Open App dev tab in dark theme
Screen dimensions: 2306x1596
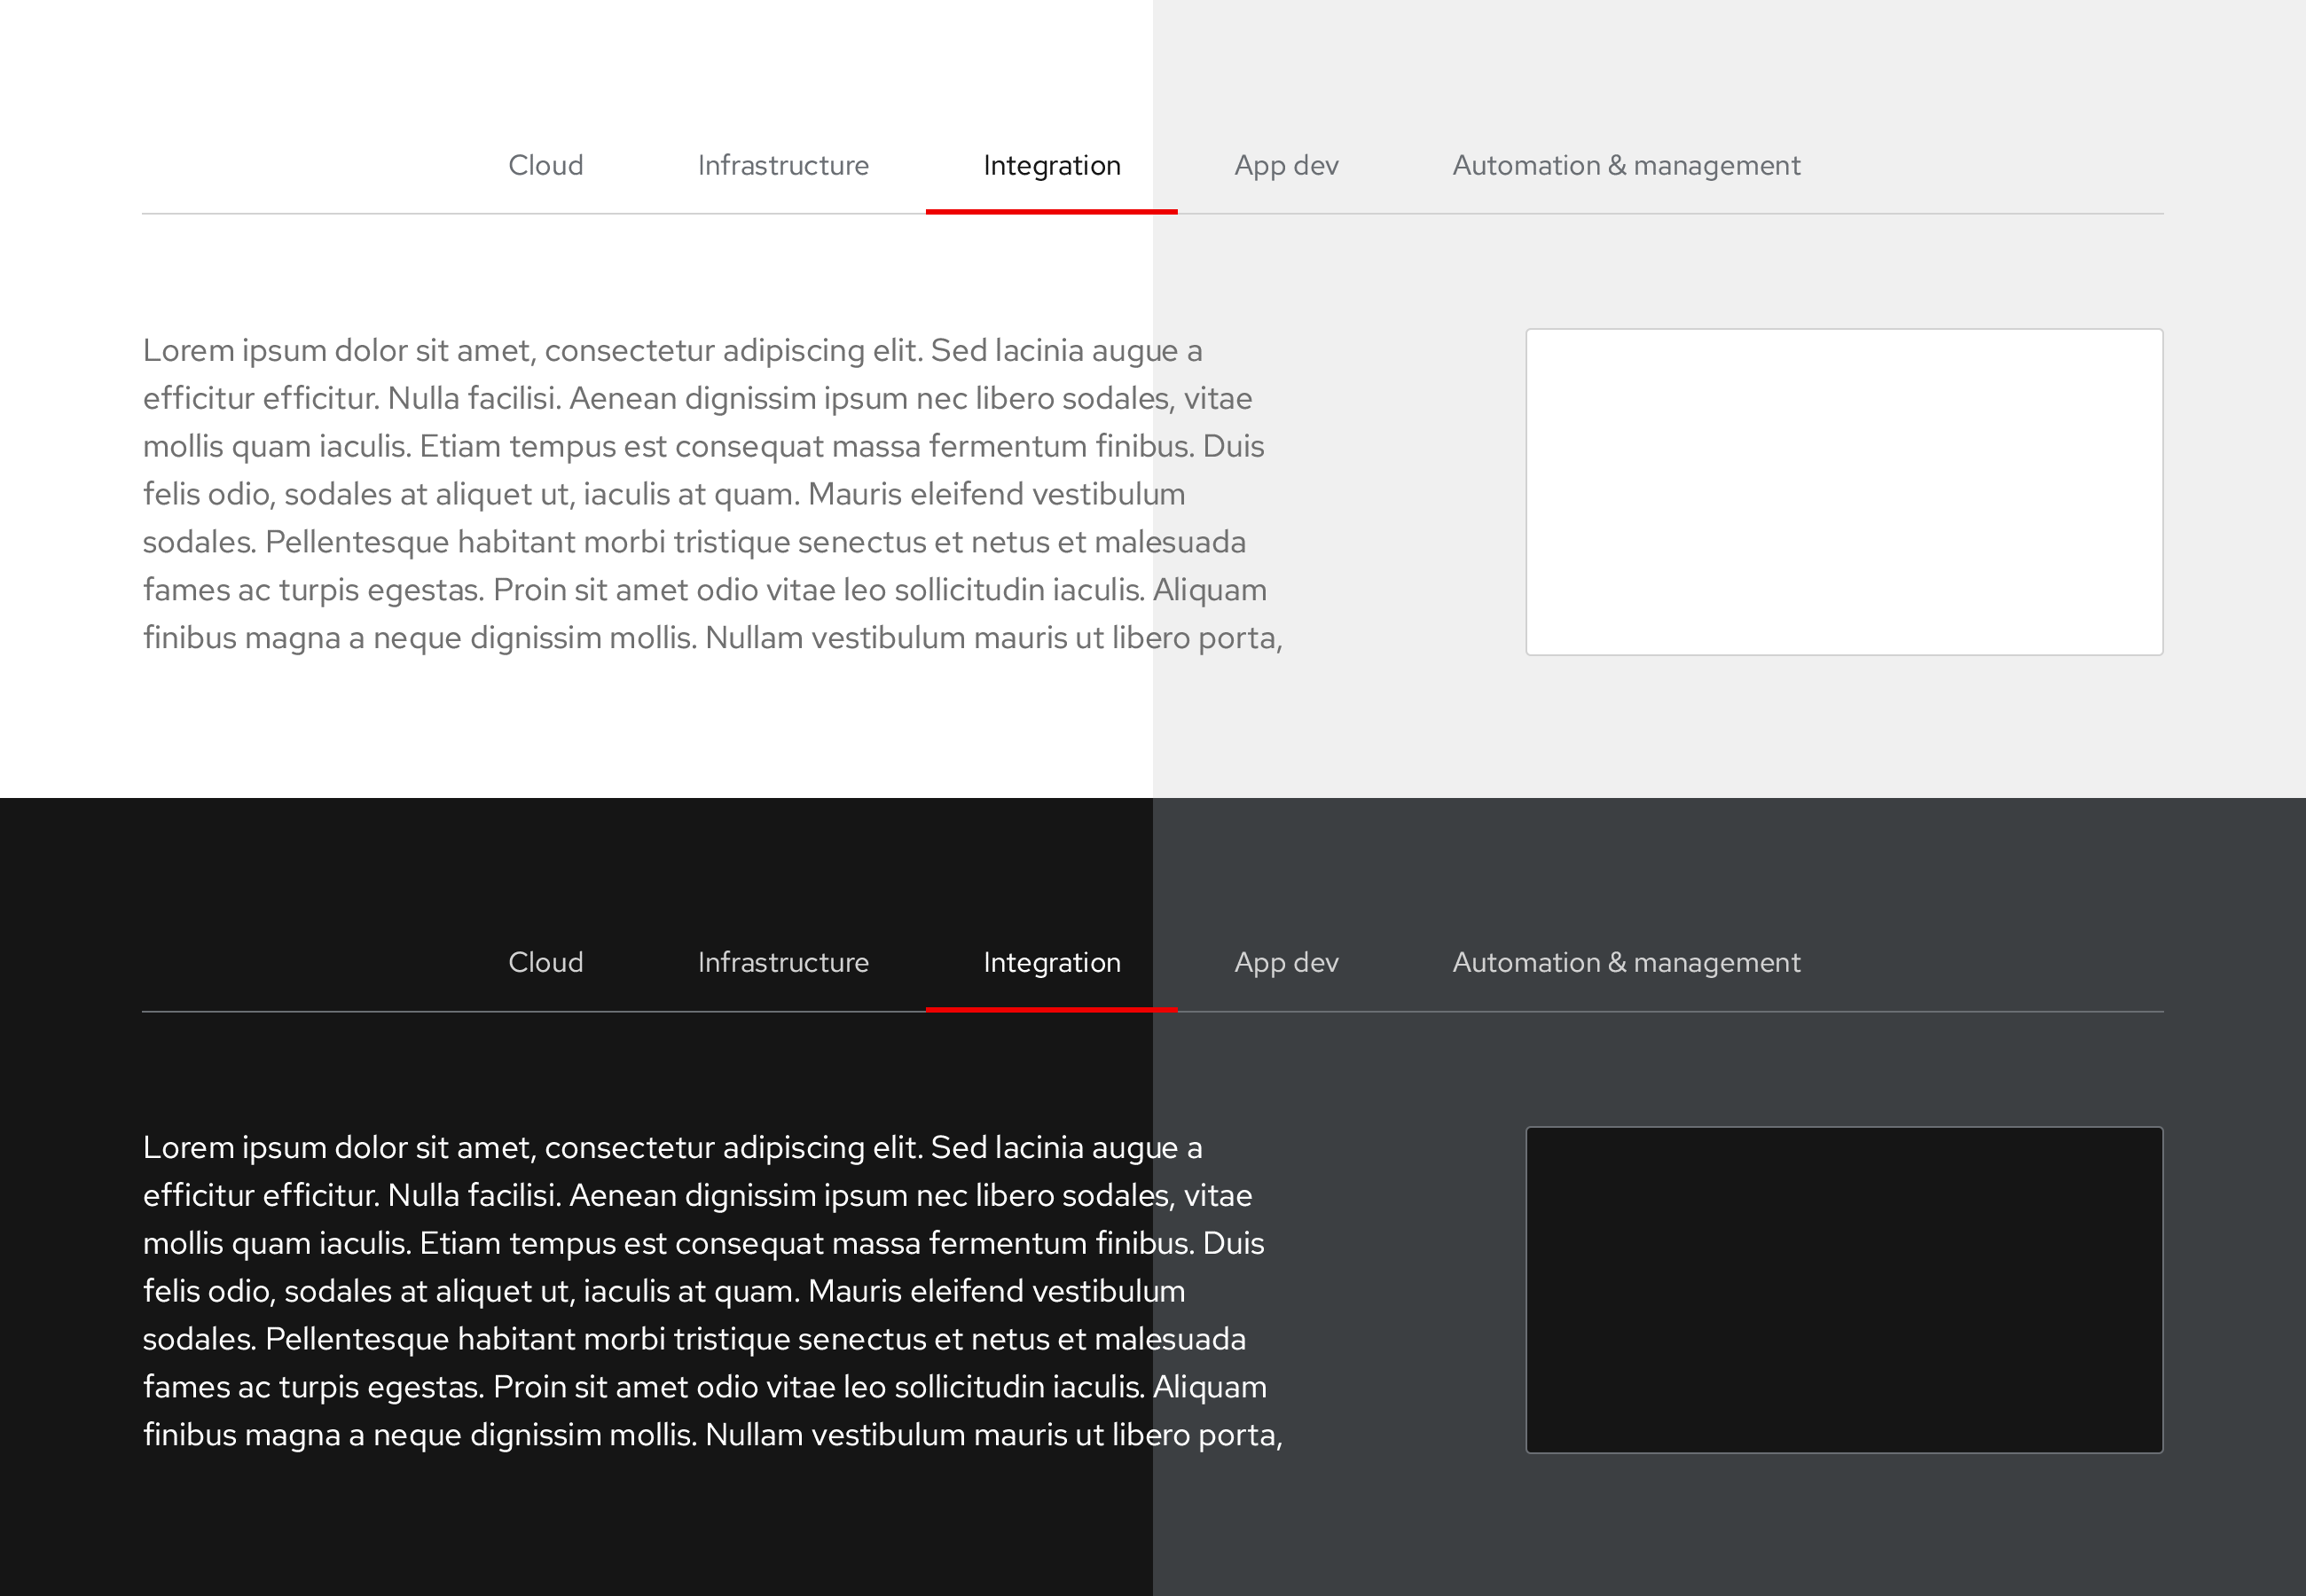[x=1286, y=962]
